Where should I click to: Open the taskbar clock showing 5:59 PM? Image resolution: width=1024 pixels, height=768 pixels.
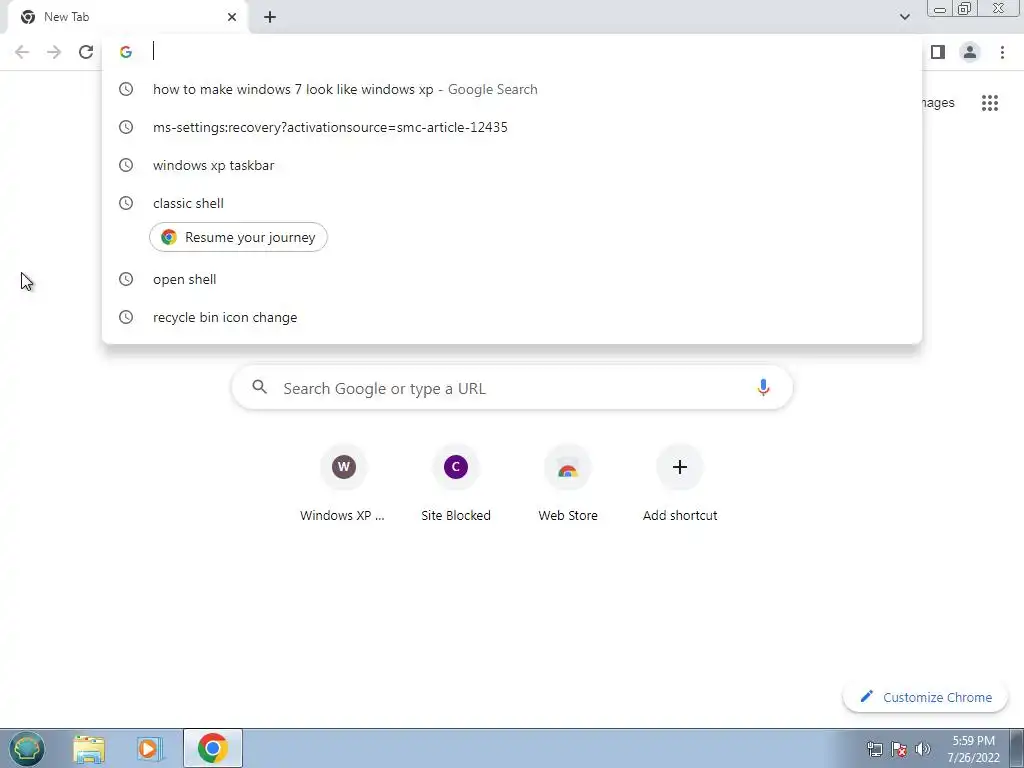(x=973, y=749)
